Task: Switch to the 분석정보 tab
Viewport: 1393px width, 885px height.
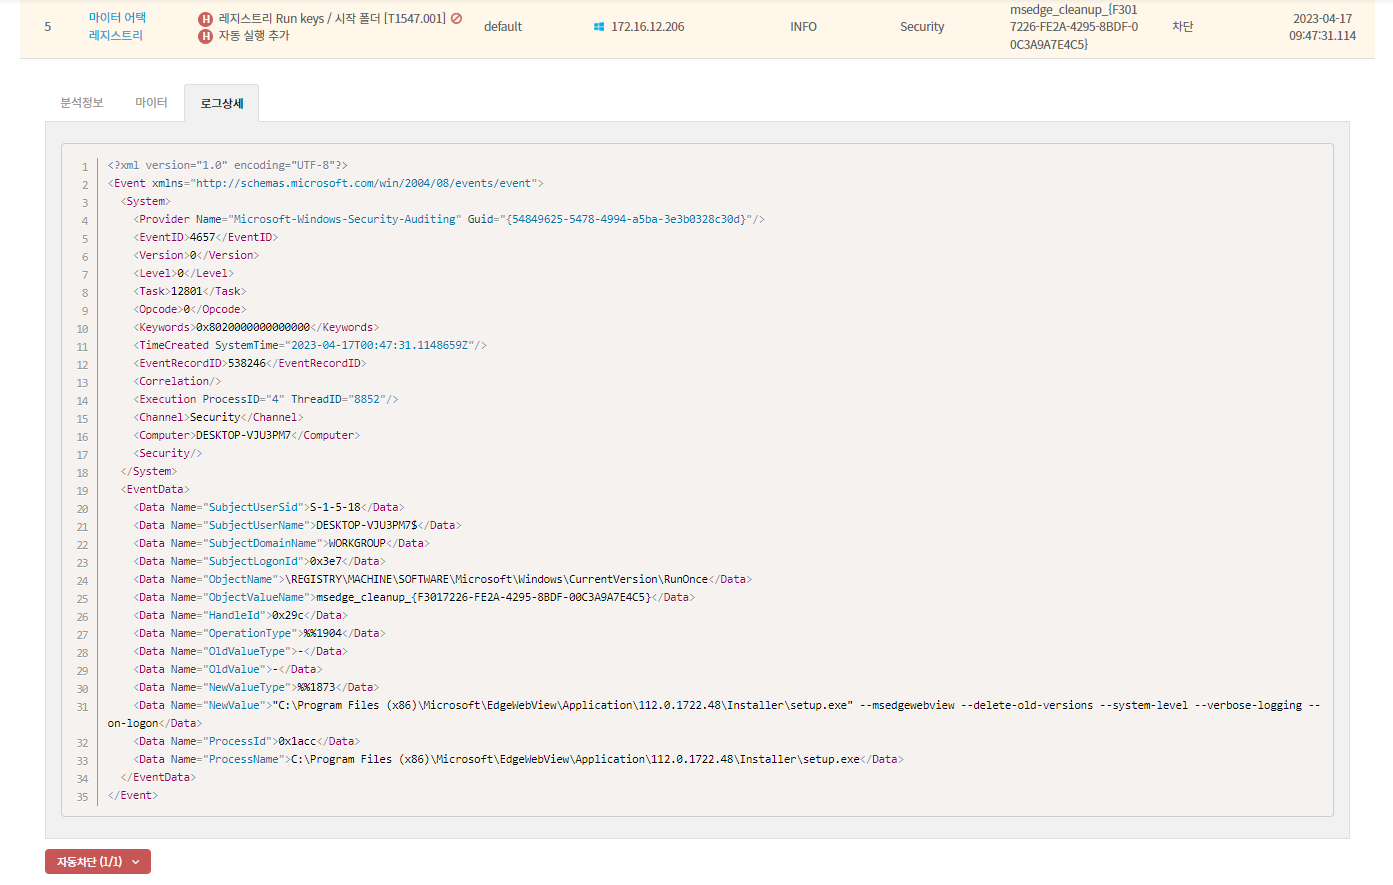Action: [x=82, y=103]
